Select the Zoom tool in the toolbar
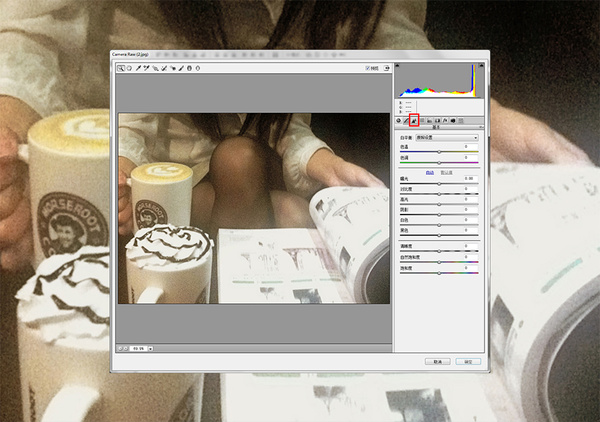The image size is (600, 422). click(x=121, y=68)
